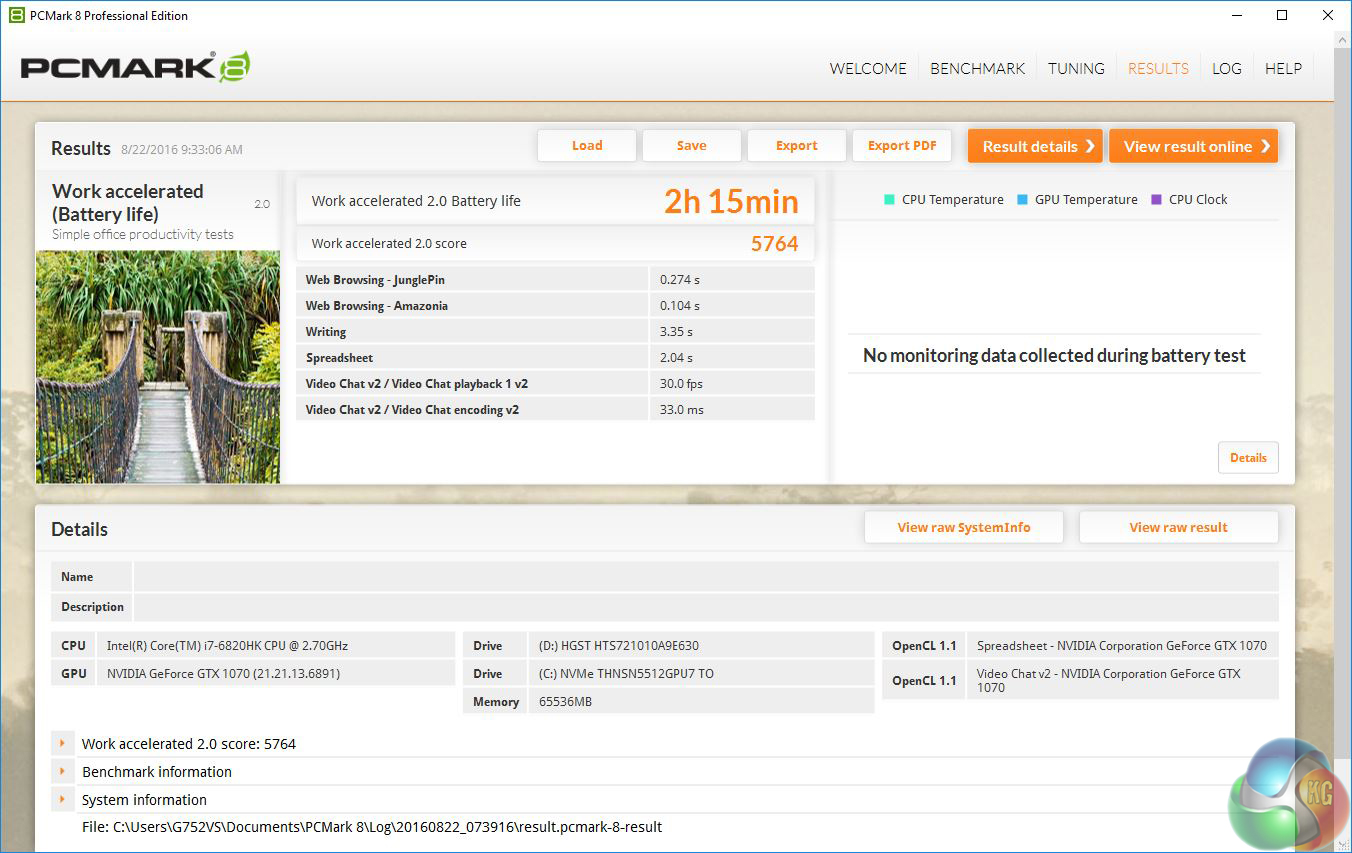Open the Log tab
This screenshot has width=1352, height=853.
point(1226,68)
